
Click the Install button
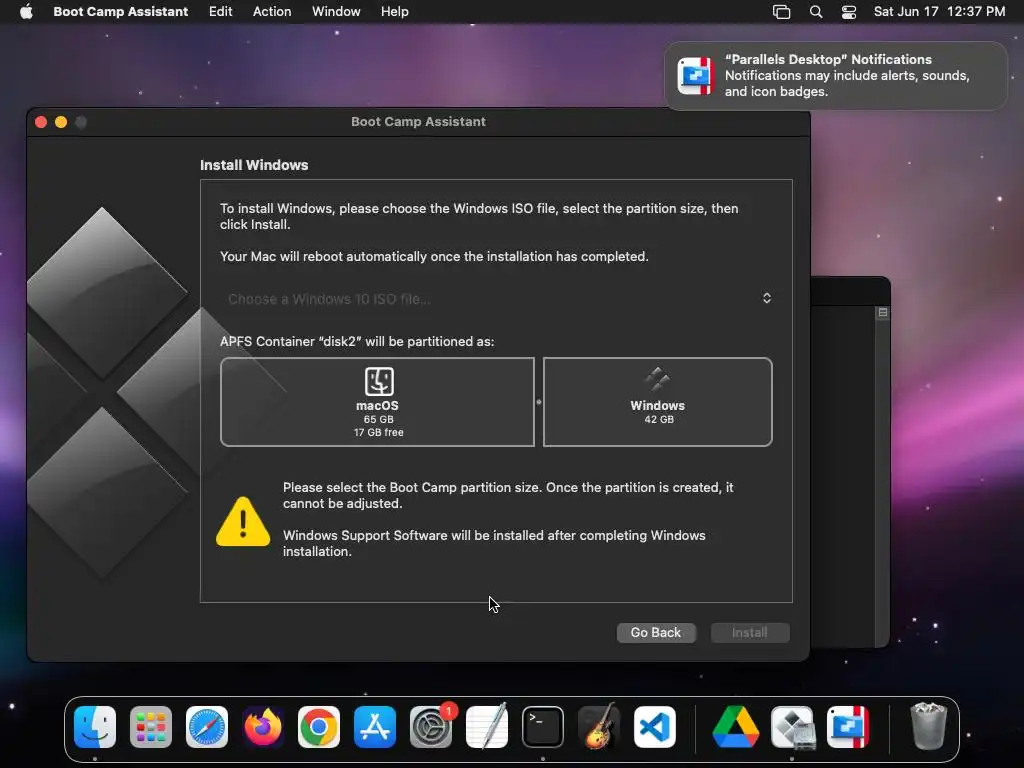coord(750,632)
